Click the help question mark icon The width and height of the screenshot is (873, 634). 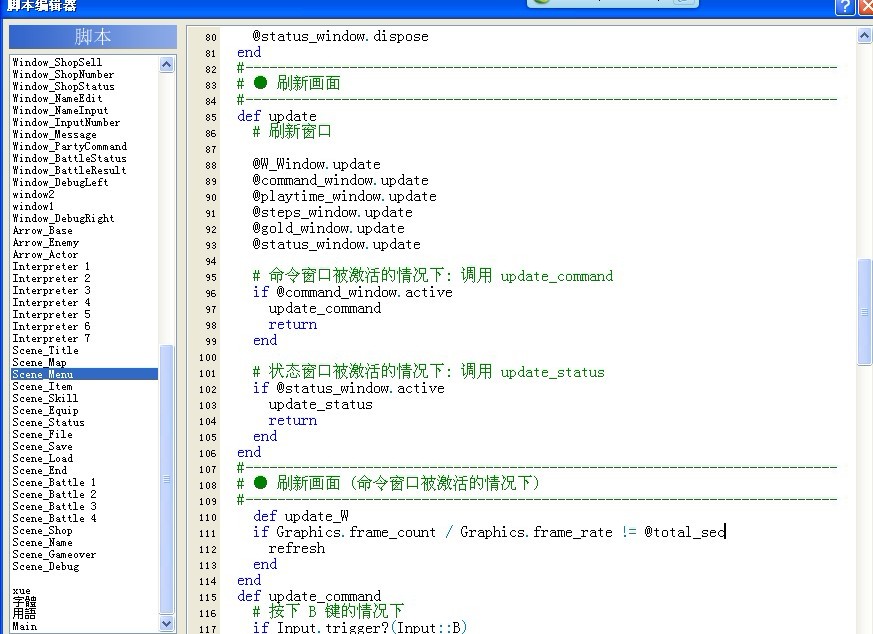point(845,7)
